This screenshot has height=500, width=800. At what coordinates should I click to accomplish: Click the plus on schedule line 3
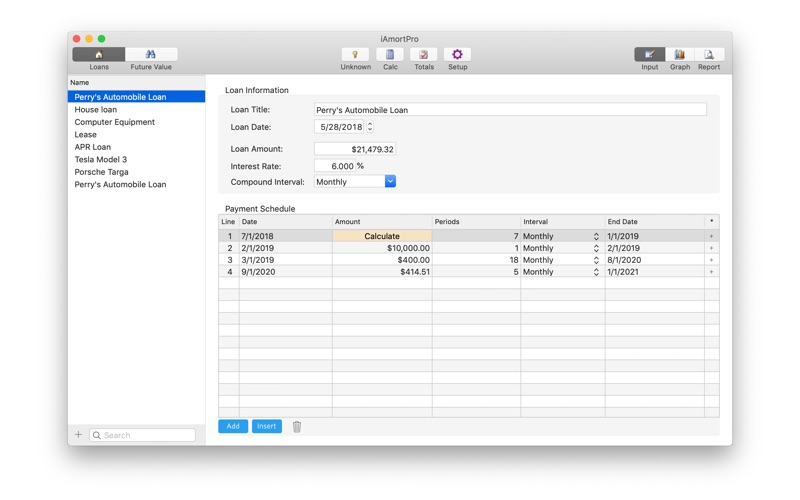click(711, 260)
